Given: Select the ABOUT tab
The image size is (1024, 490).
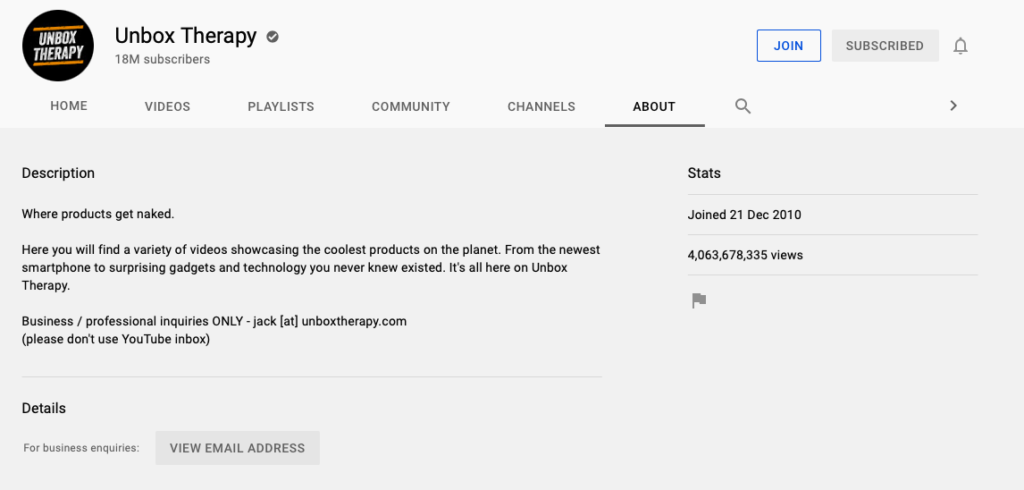Looking at the screenshot, I should [x=654, y=106].
